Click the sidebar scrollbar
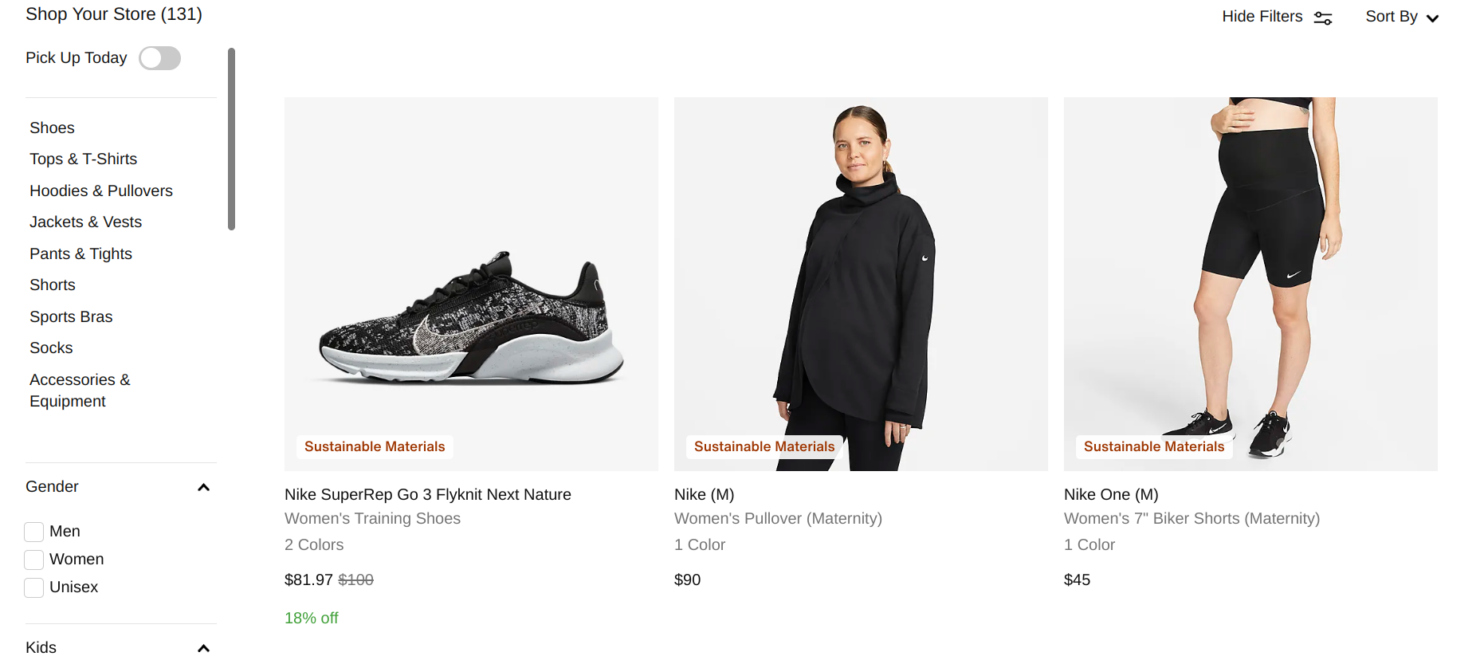 [233, 138]
